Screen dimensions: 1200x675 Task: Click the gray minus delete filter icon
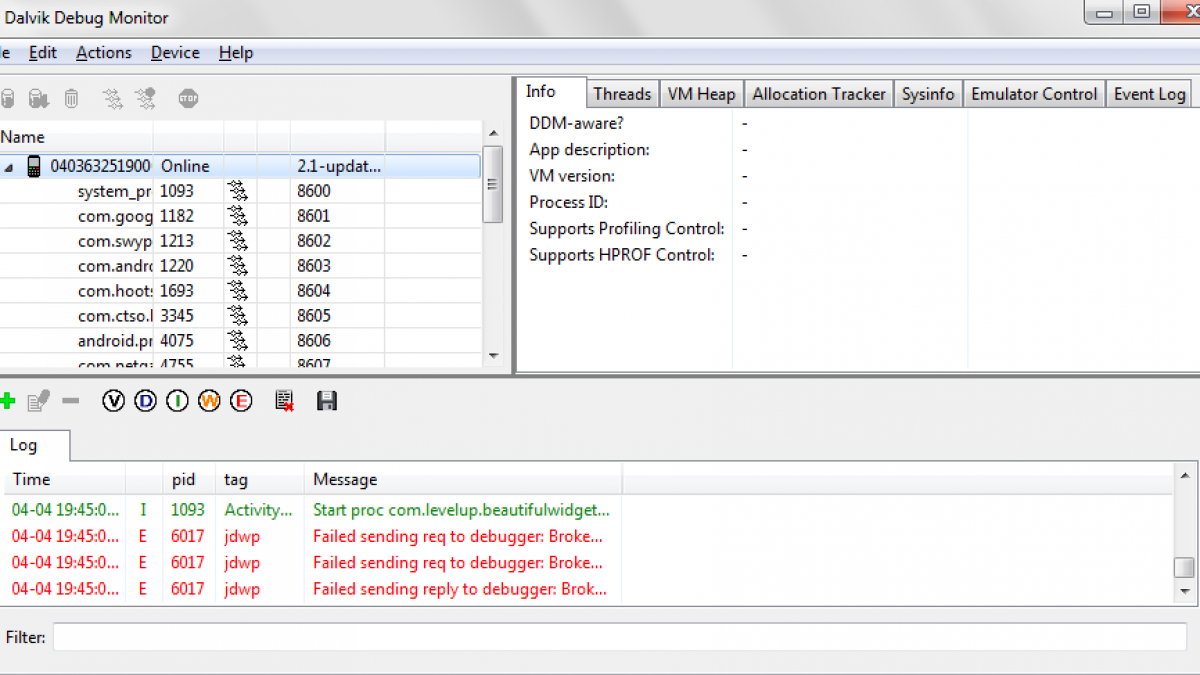click(x=70, y=401)
